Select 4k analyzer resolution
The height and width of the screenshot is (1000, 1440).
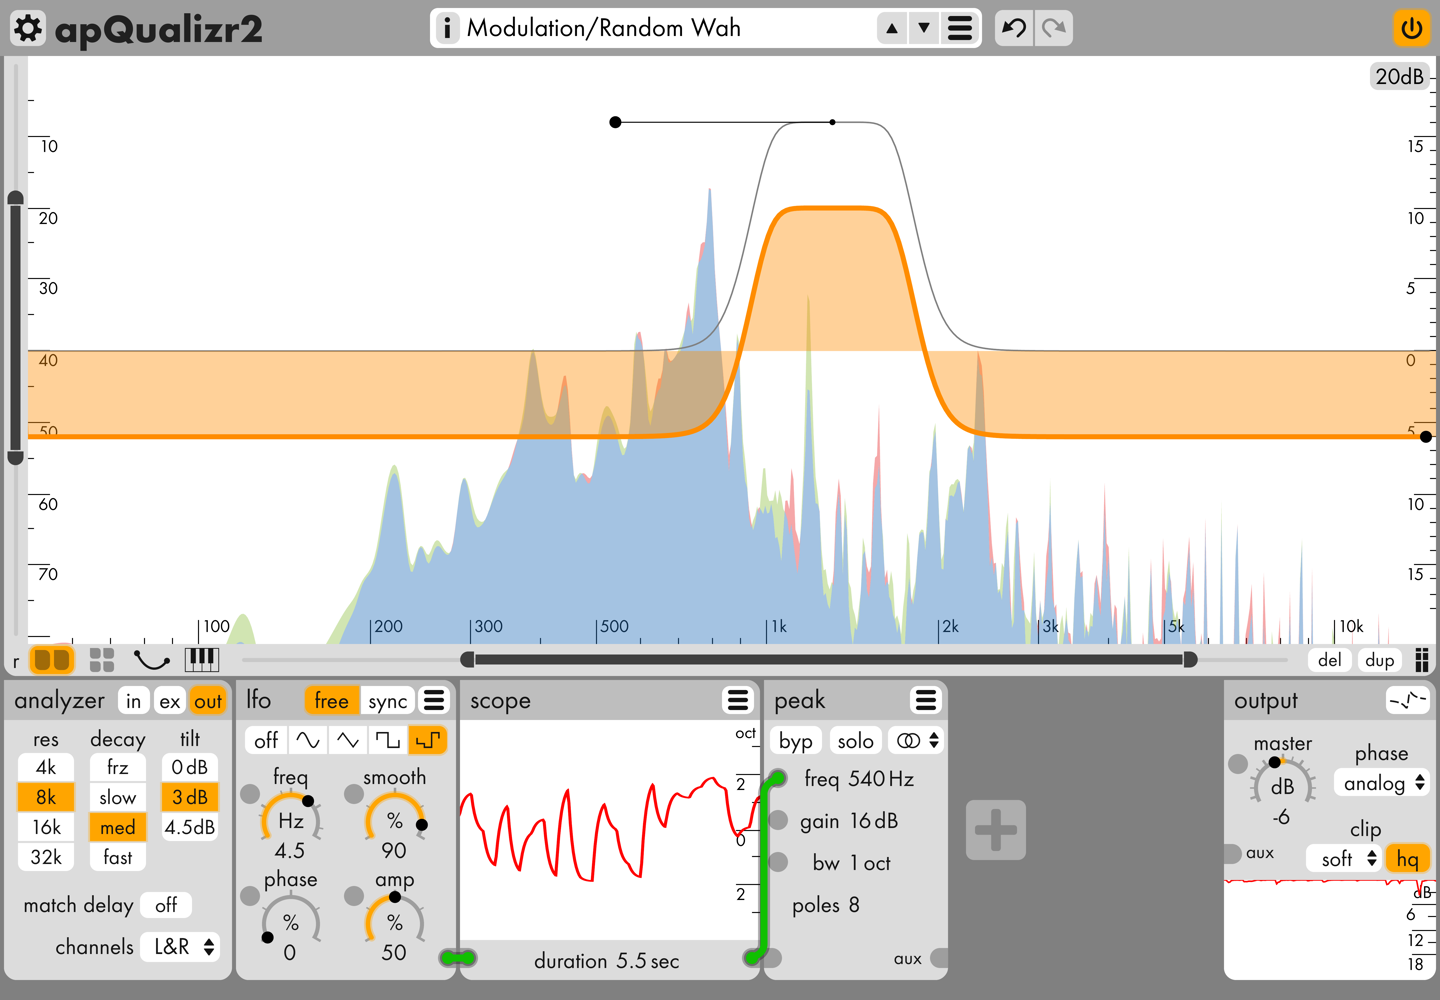46,767
